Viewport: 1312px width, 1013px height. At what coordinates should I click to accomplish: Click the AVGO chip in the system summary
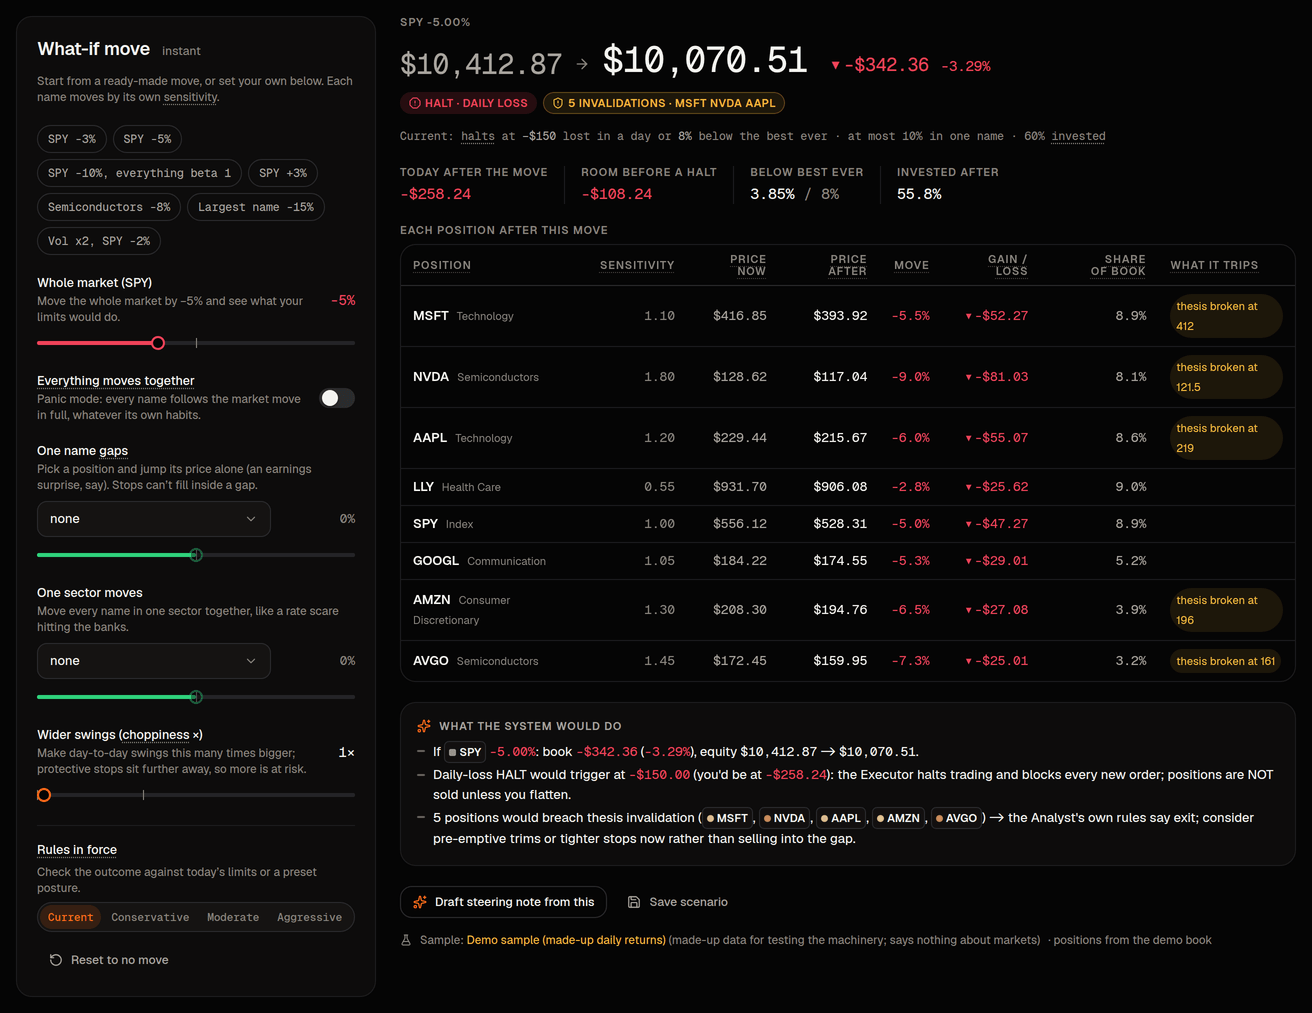[957, 818]
